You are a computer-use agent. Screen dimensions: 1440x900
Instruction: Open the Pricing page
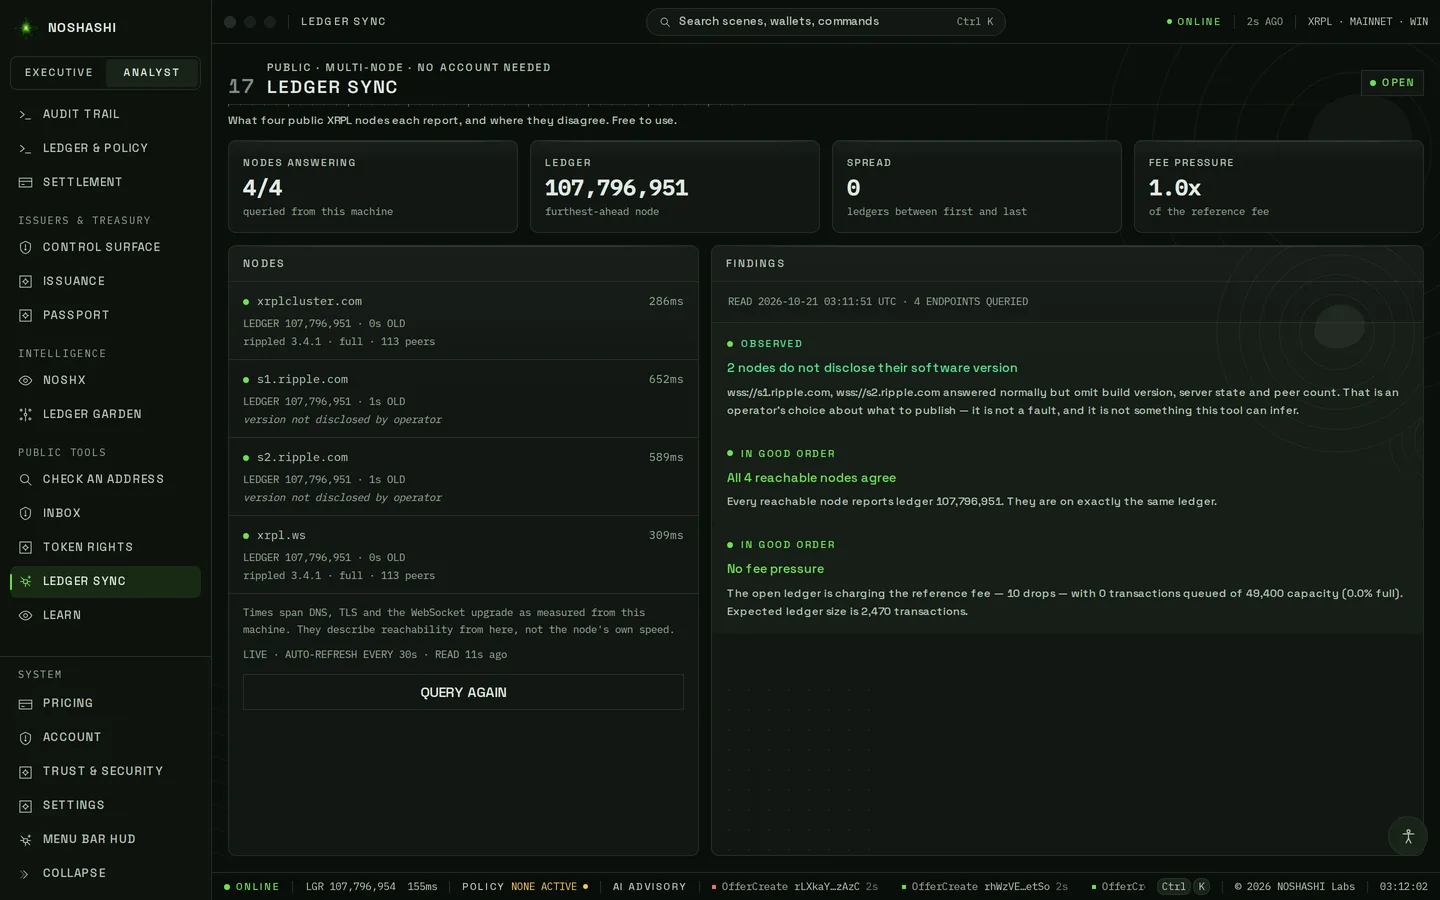(105, 704)
